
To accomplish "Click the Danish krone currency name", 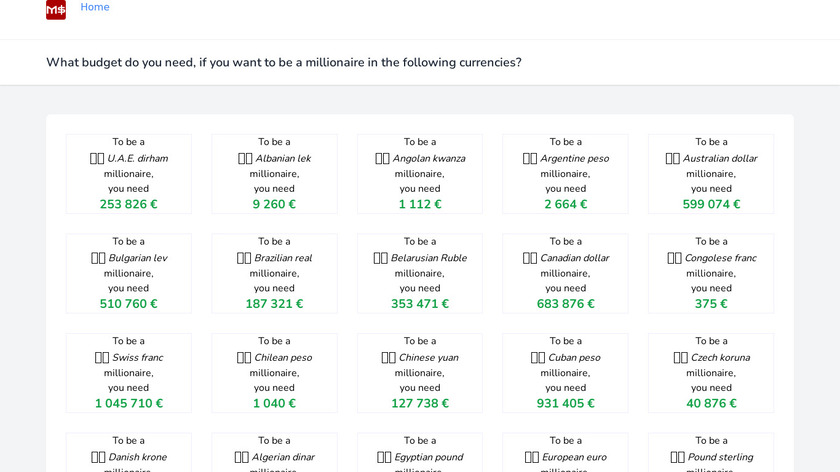I will [138, 457].
